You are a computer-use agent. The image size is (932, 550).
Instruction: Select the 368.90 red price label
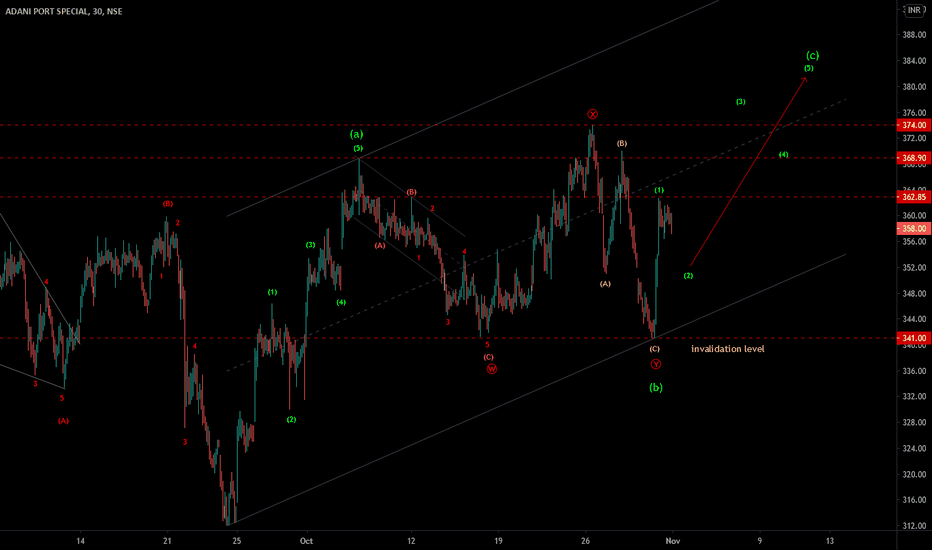pyautogui.click(x=914, y=158)
